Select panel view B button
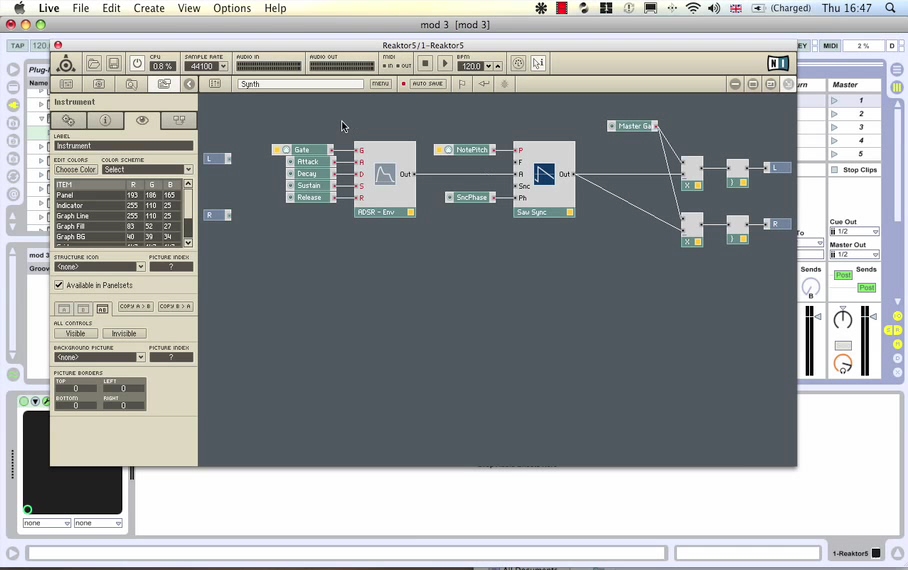The image size is (908, 570). point(83,308)
